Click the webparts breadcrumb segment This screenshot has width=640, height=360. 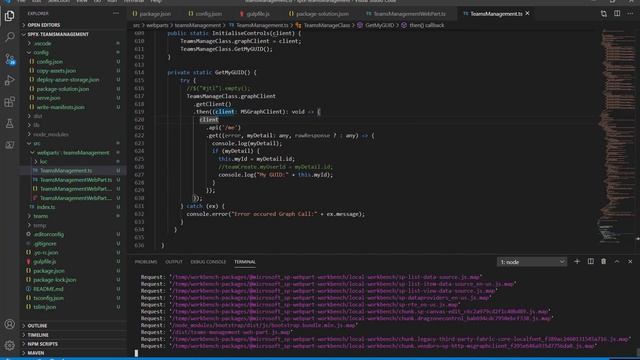(157, 25)
